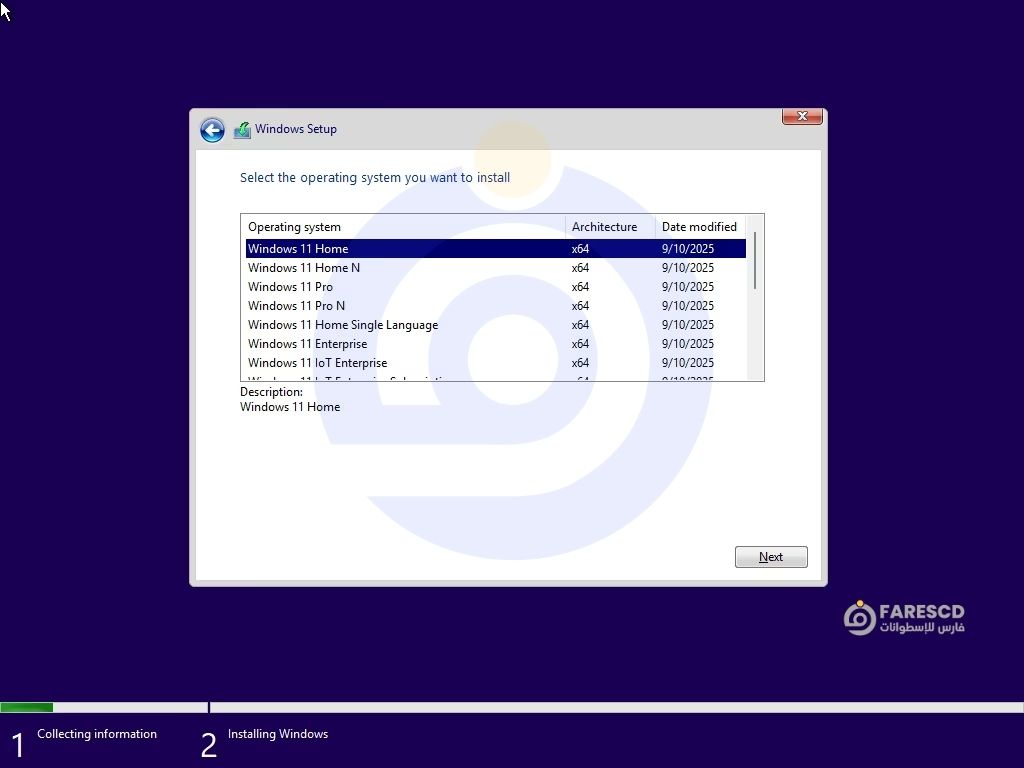Click the FARESCD watermark logo
Viewport: 1024px width, 768px height.
click(904, 618)
